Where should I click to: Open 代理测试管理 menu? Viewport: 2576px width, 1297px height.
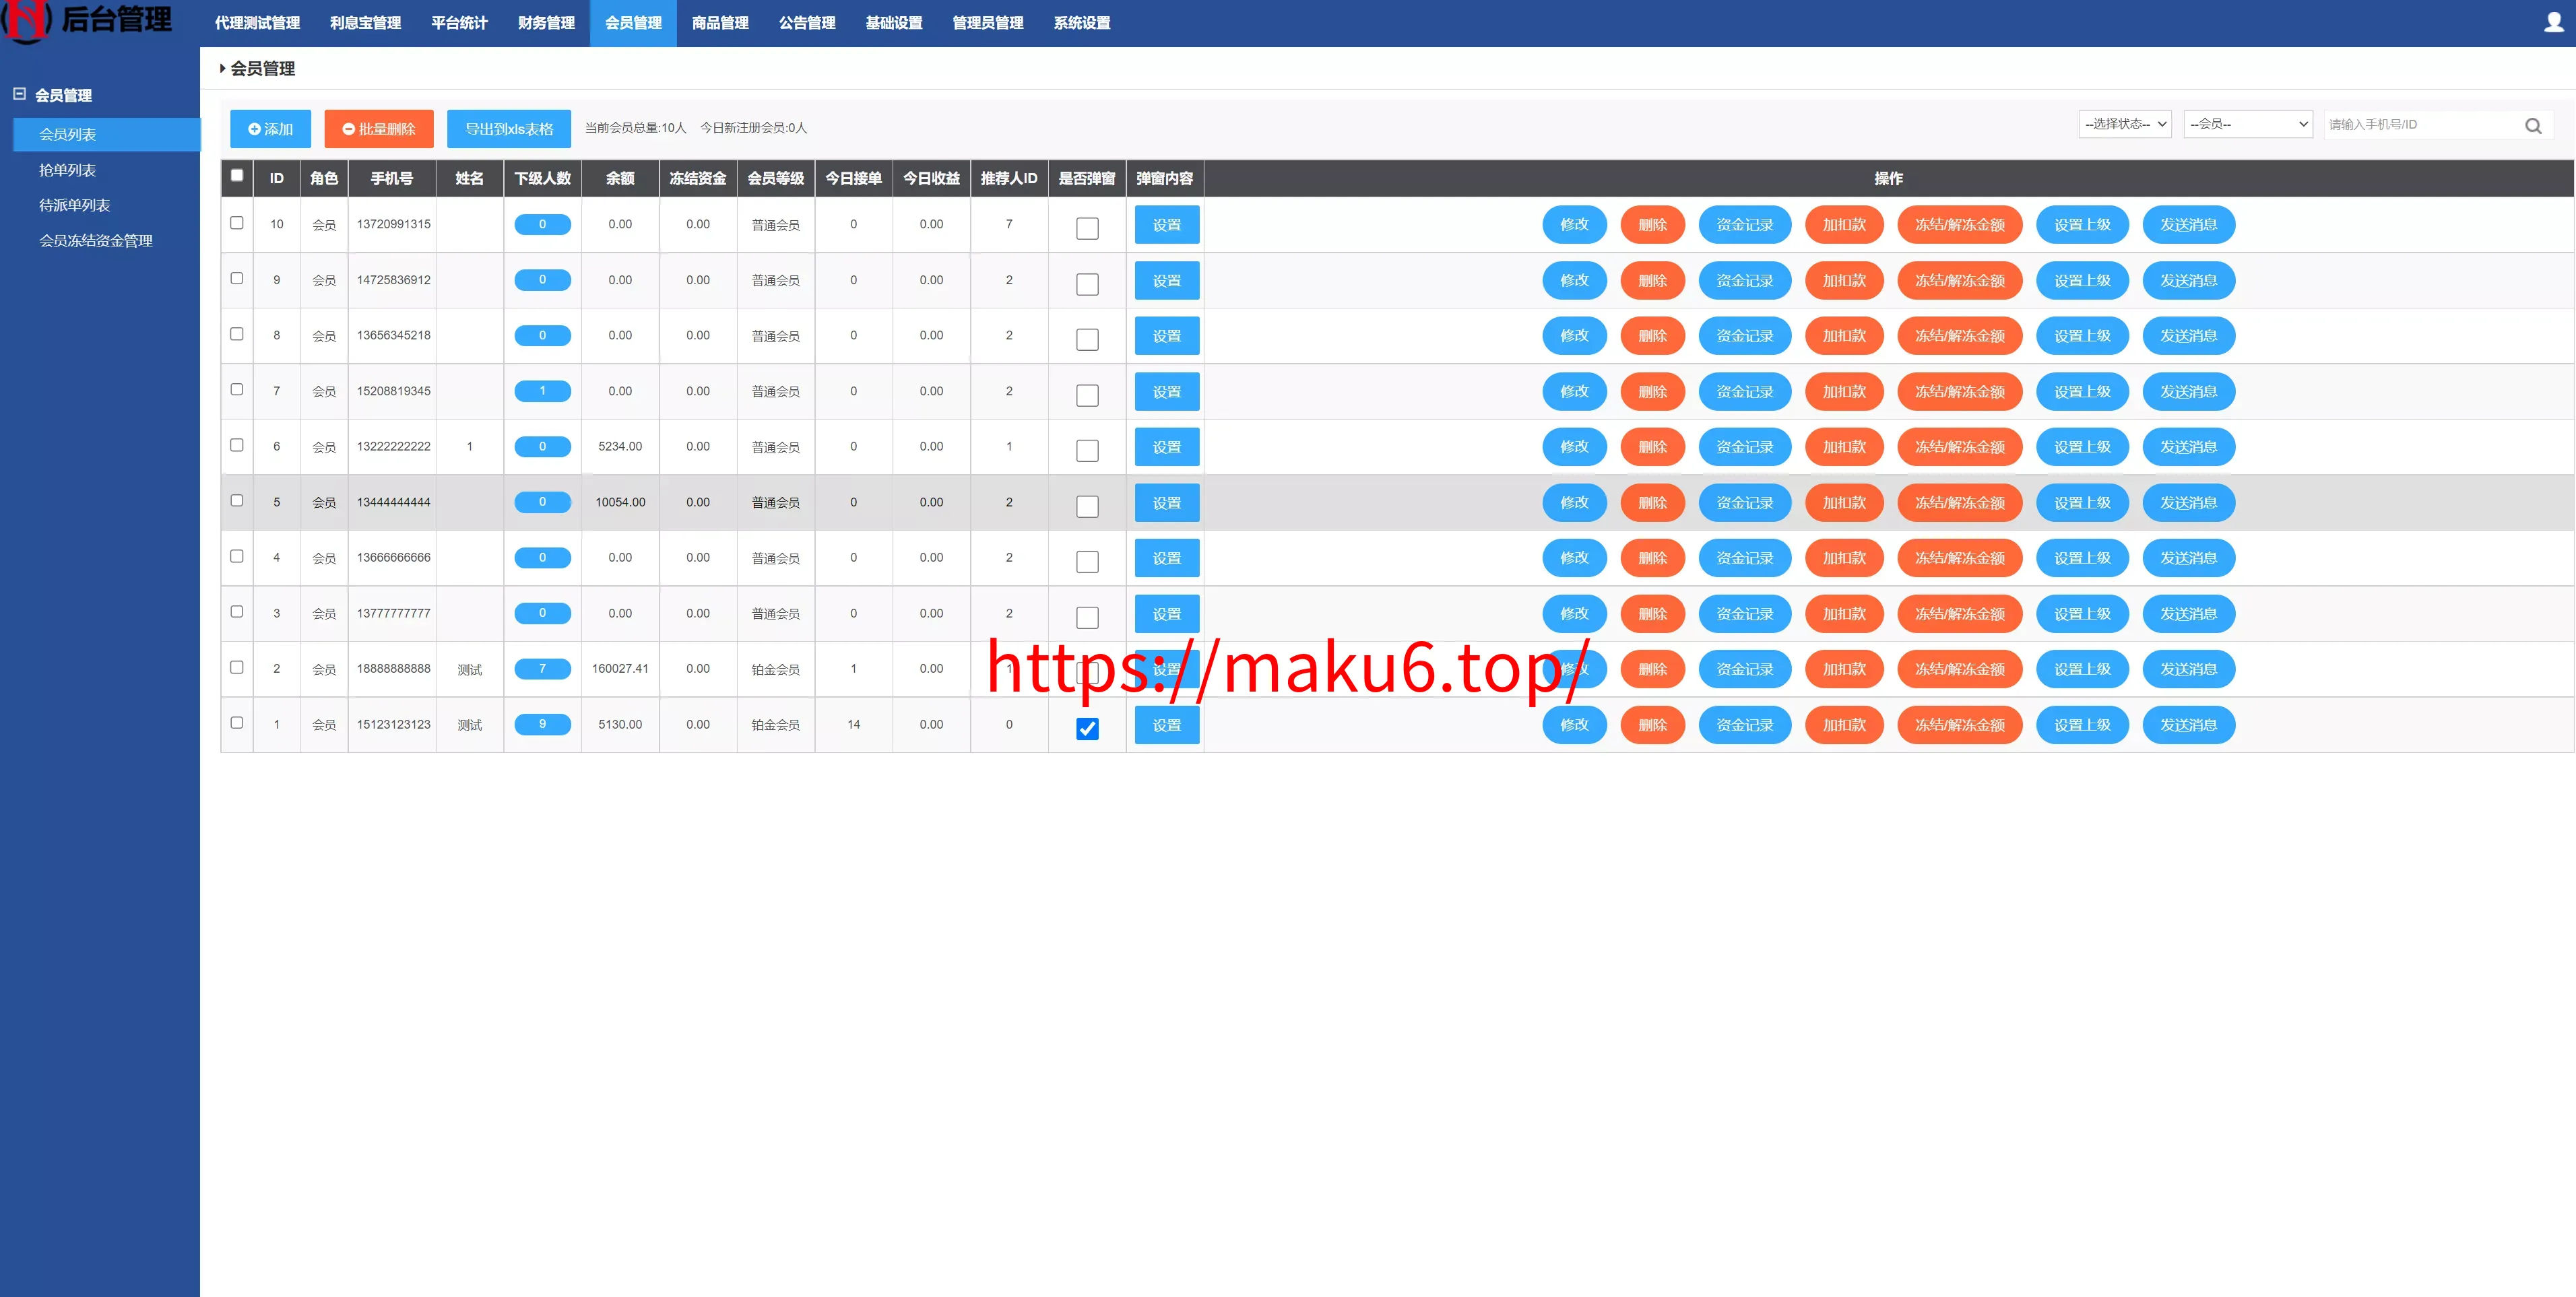tap(257, 23)
